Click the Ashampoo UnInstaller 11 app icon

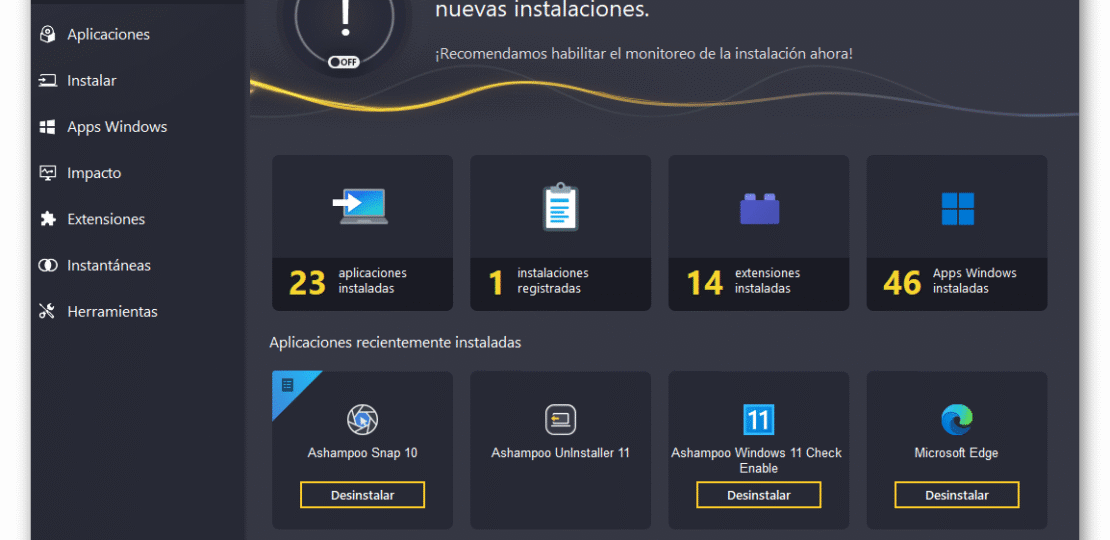click(x=561, y=420)
